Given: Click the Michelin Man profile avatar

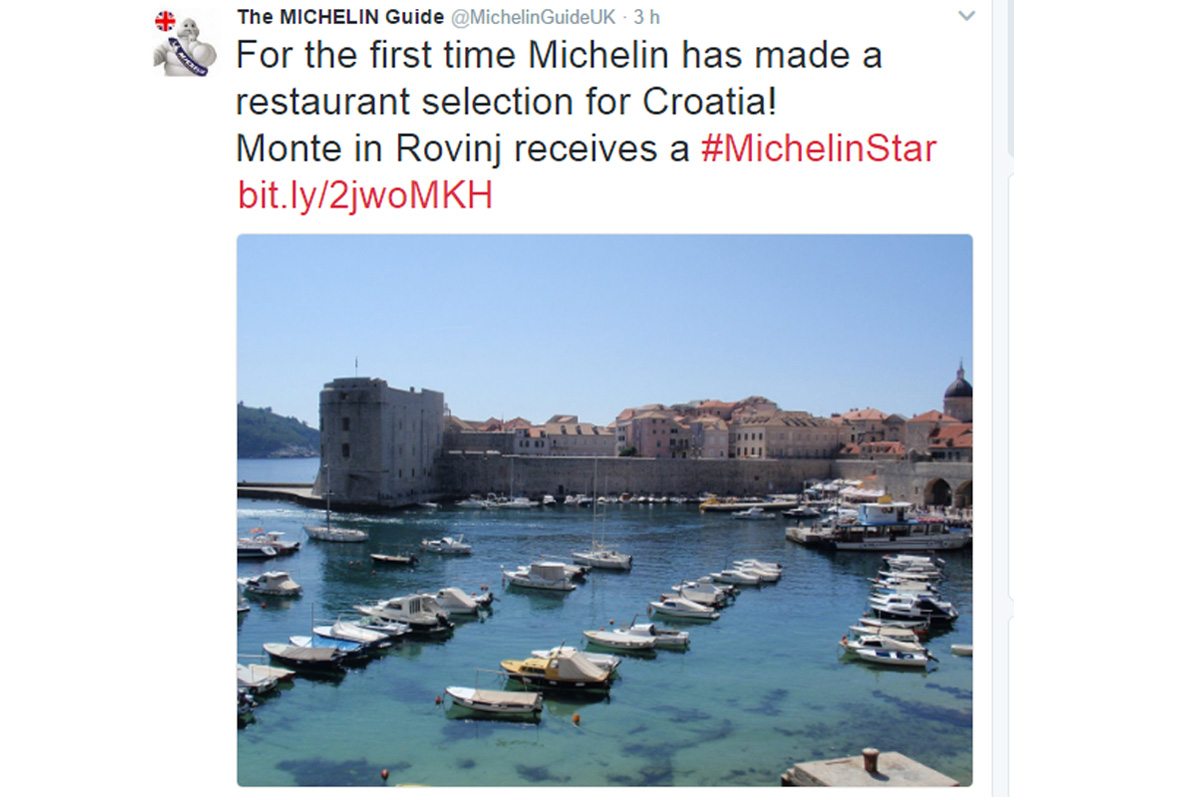Looking at the screenshot, I should (x=185, y=45).
